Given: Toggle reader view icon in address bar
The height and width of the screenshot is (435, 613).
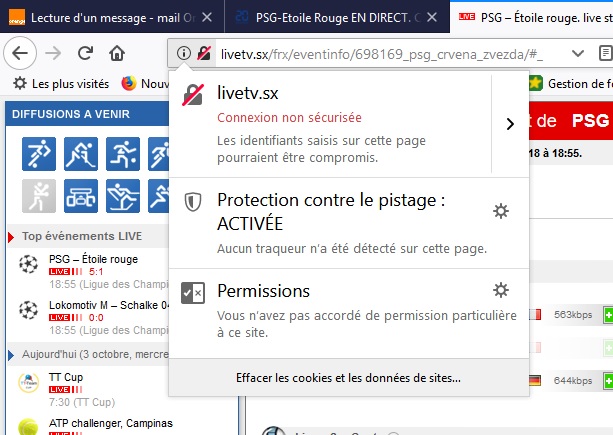Looking at the screenshot, I should click(x=605, y=53).
